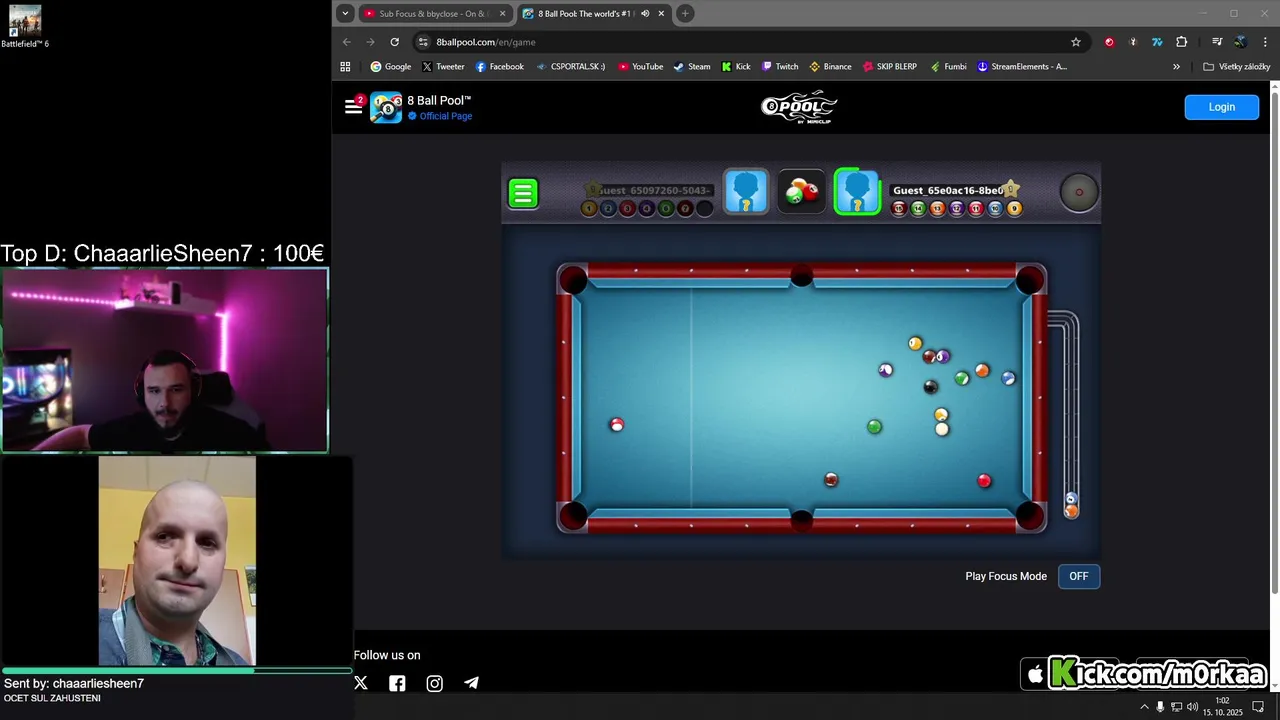Click the cue ball spin control
1280x720 pixels.
(x=1079, y=192)
